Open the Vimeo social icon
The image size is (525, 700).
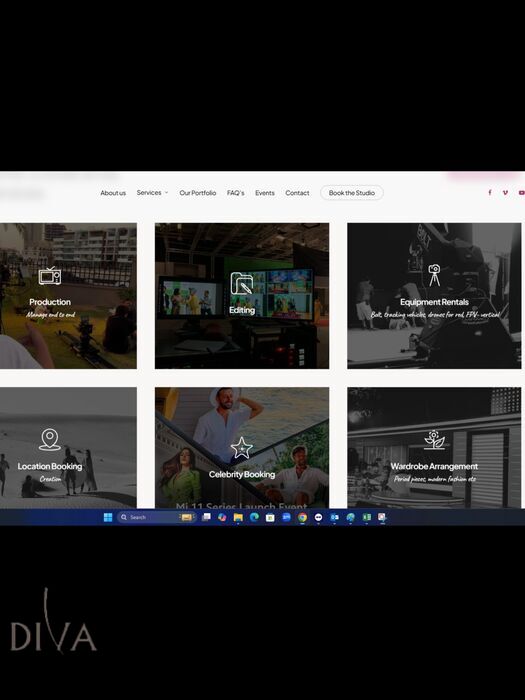coord(505,192)
